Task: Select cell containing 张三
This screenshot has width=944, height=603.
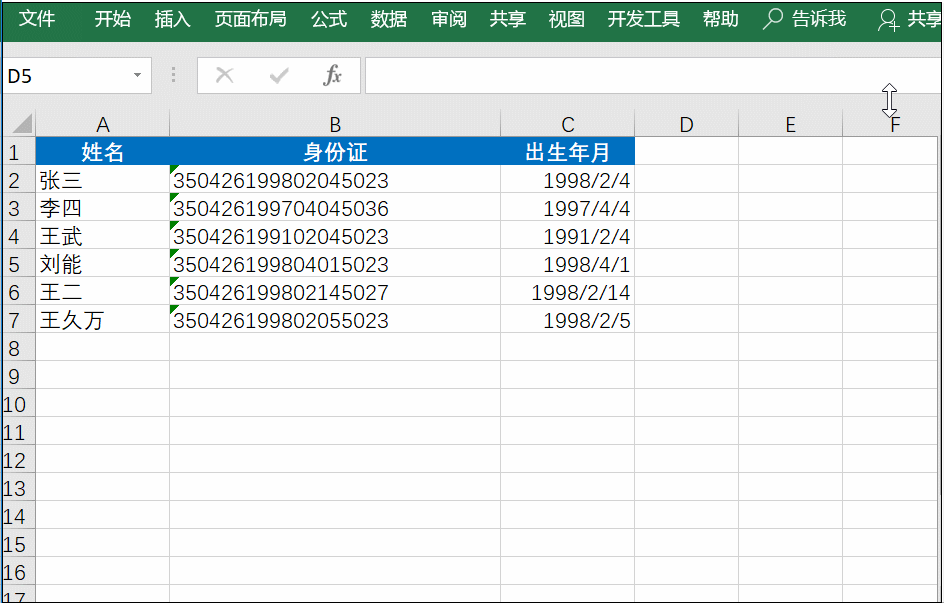Action: (x=102, y=179)
